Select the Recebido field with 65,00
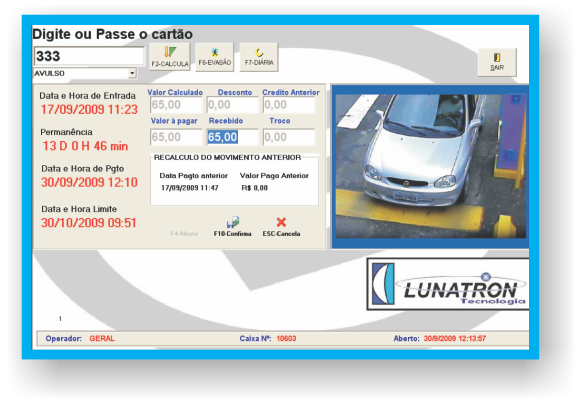The height and width of the screenshot is (400, 576). coord(233,137)
